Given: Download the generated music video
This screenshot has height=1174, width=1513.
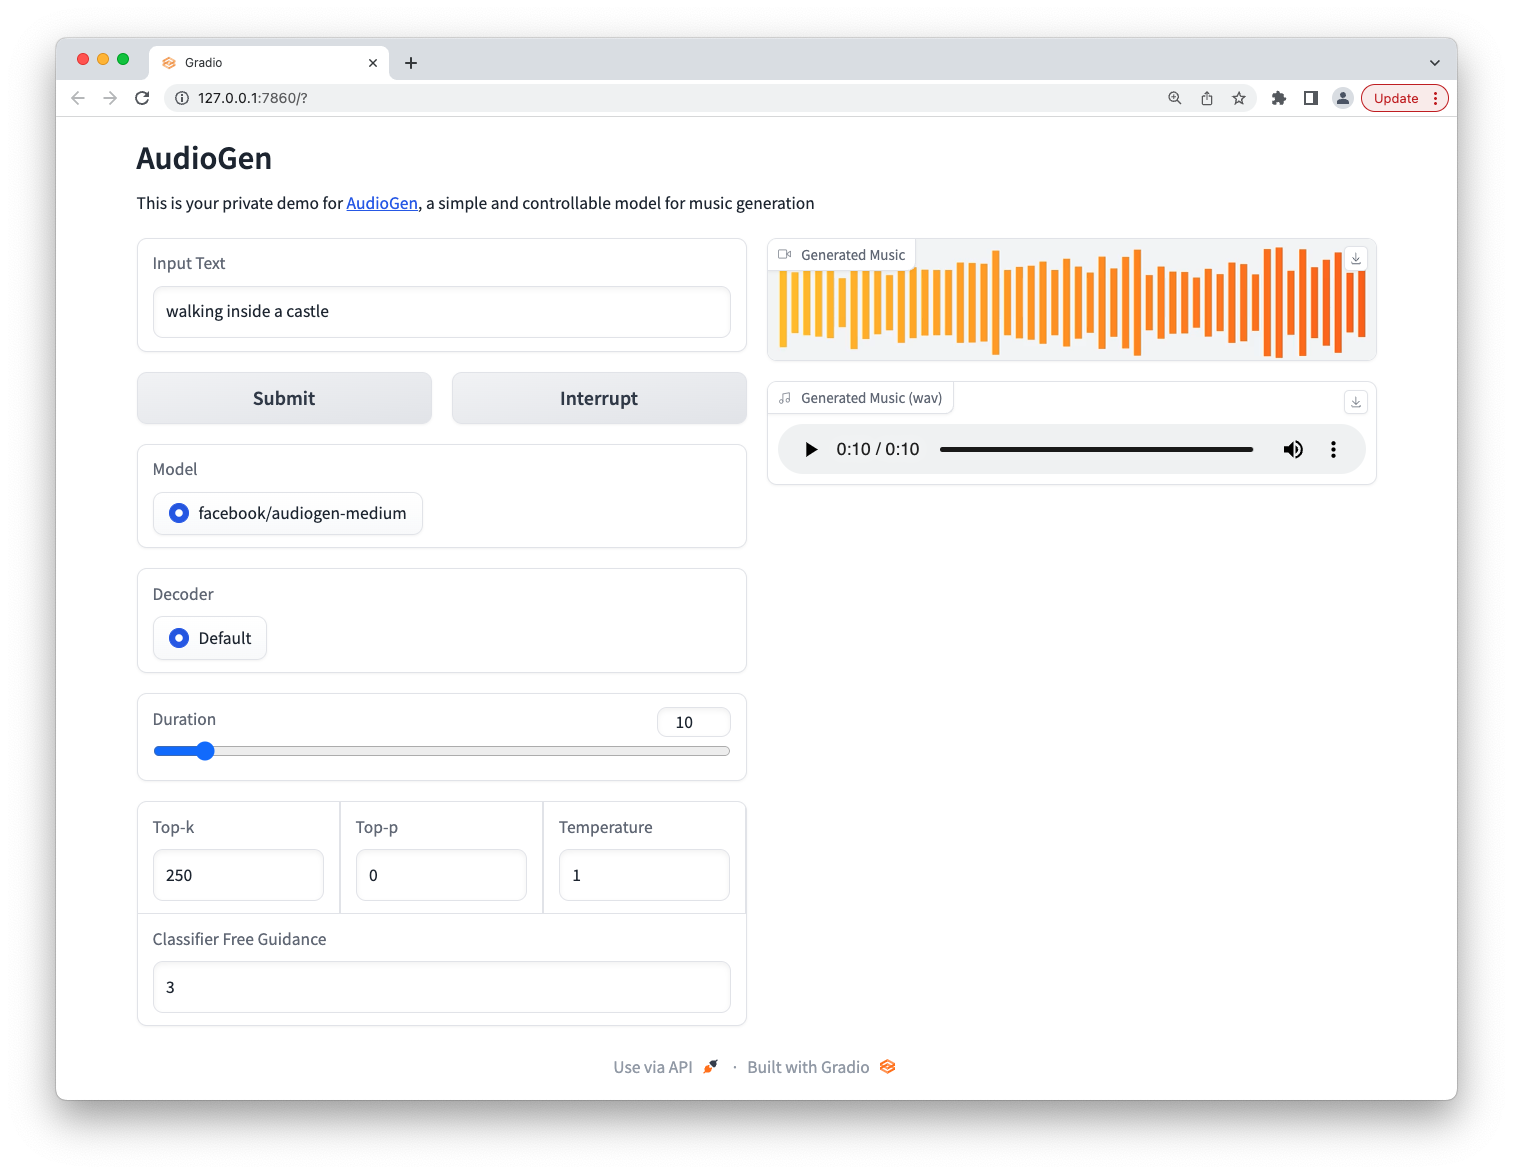Looking at the screenshot, I should point(1356,258).
